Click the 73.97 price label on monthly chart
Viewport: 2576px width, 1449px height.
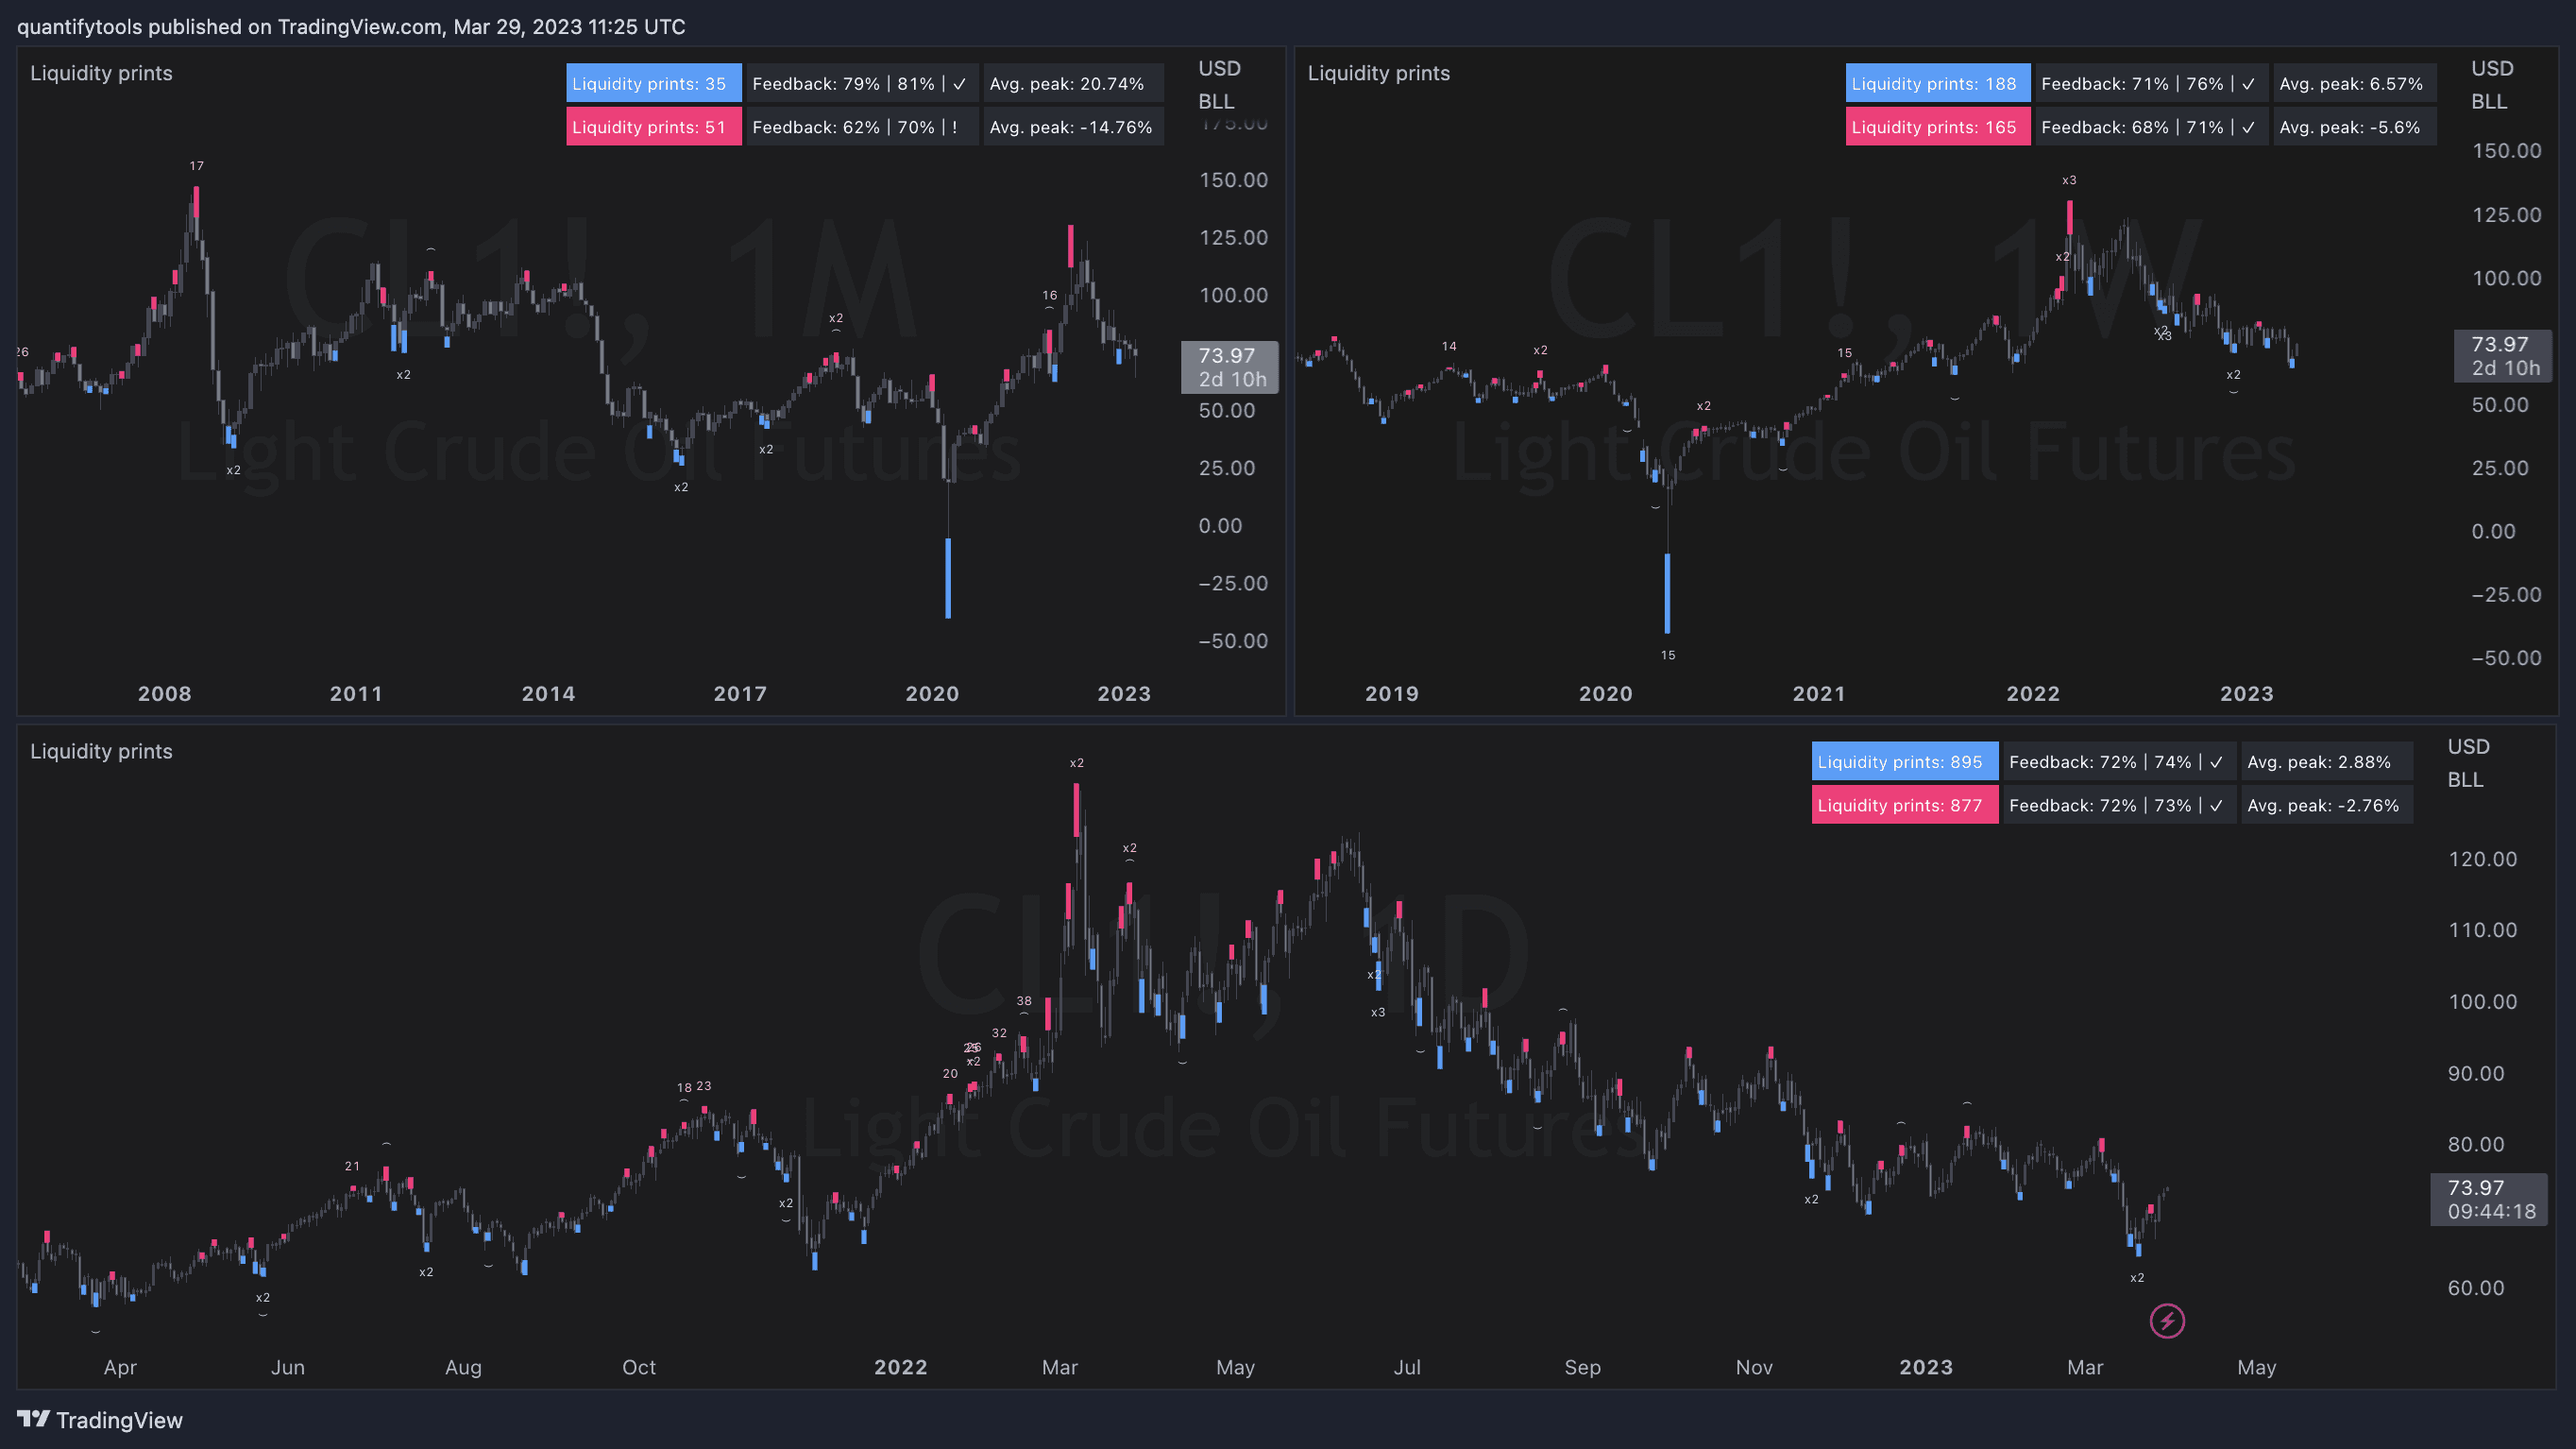pyautogui.click(x=1229, y=367)
